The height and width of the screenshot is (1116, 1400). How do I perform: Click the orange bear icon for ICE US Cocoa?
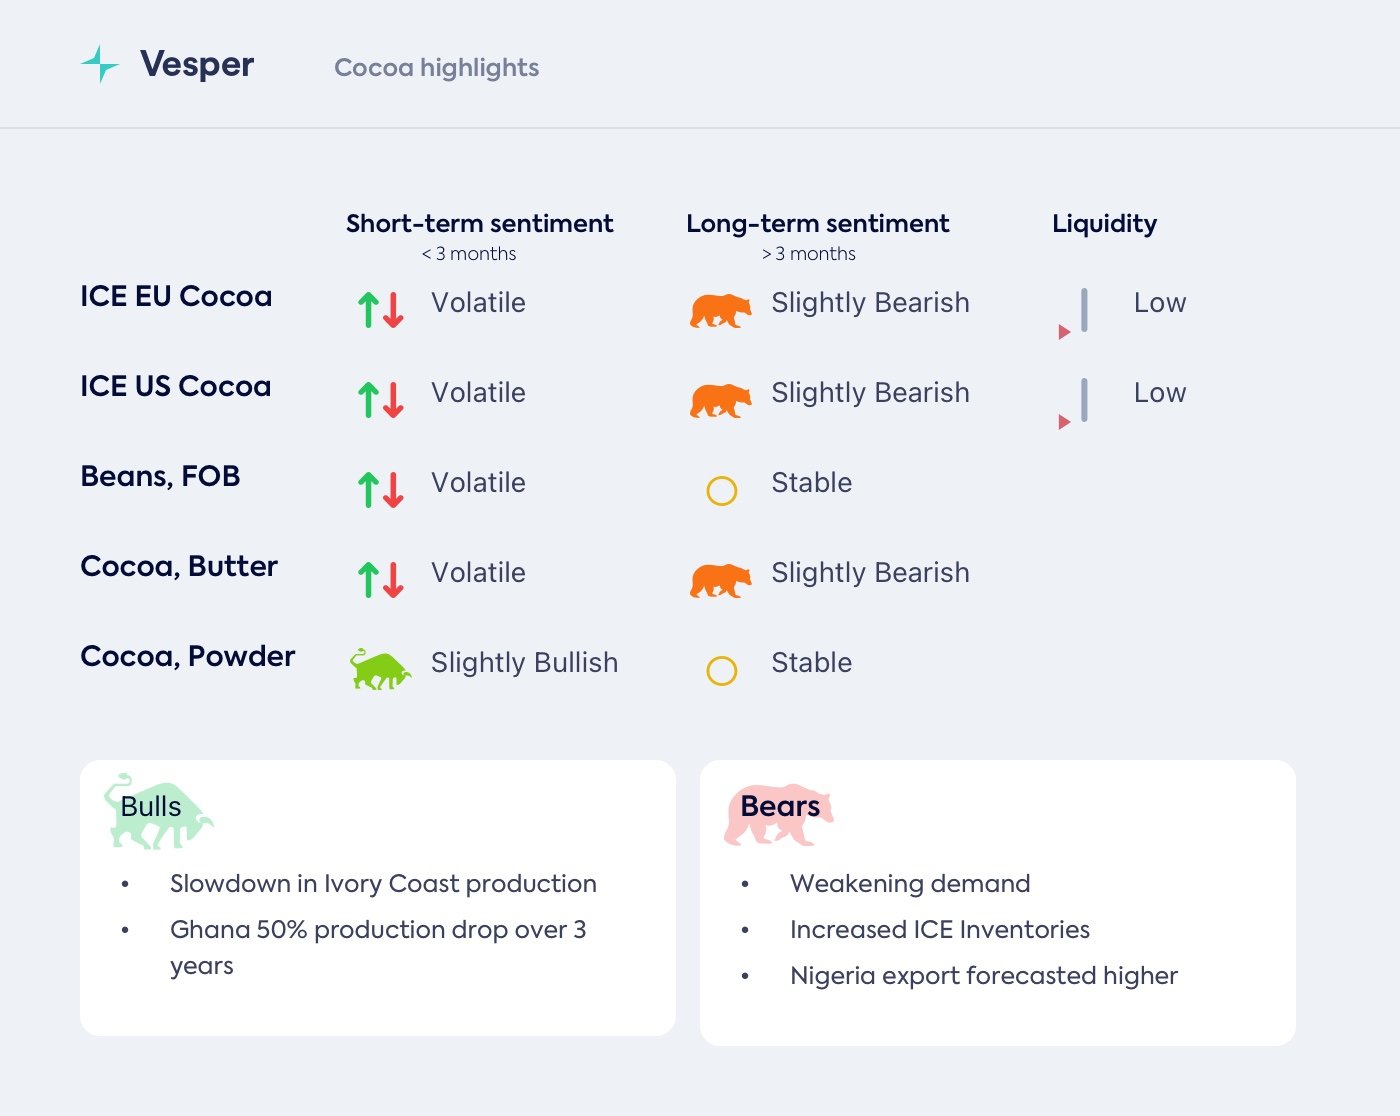(720, 401)
